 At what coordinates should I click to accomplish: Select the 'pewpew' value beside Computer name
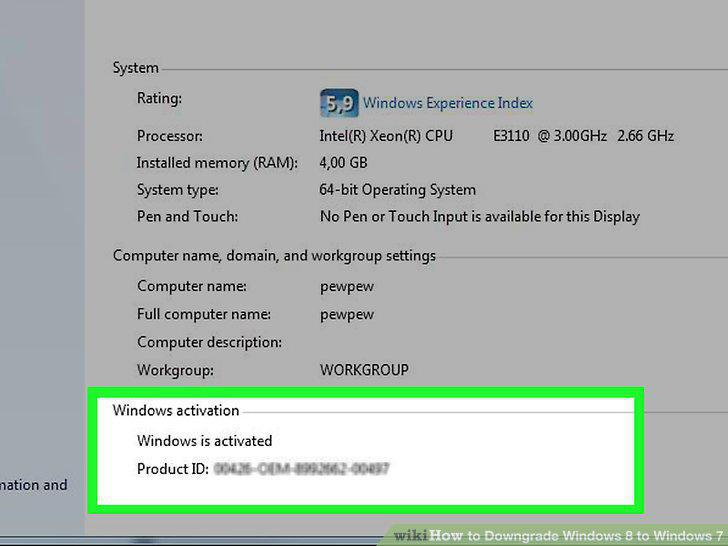[347, 287]
